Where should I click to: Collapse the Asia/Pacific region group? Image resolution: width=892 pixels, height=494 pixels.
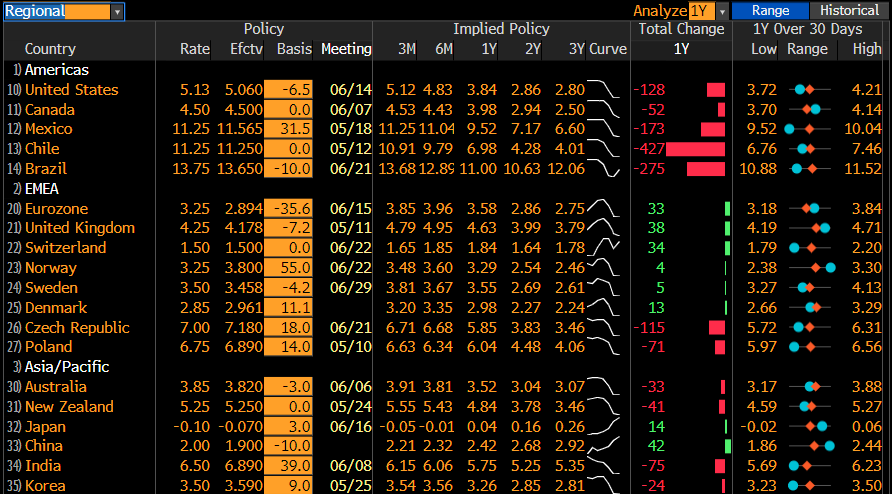[67, 367]
